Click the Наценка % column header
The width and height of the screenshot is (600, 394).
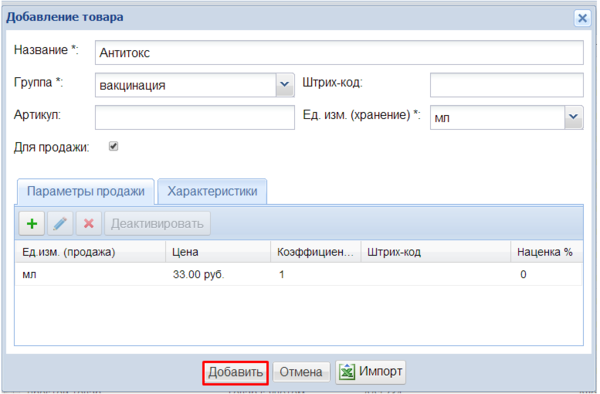coord(547,252)
